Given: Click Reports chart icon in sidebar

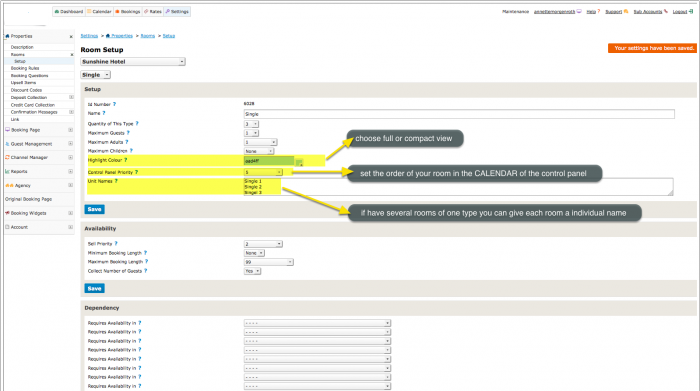Looking at the screenshot, I should [7, 171].
